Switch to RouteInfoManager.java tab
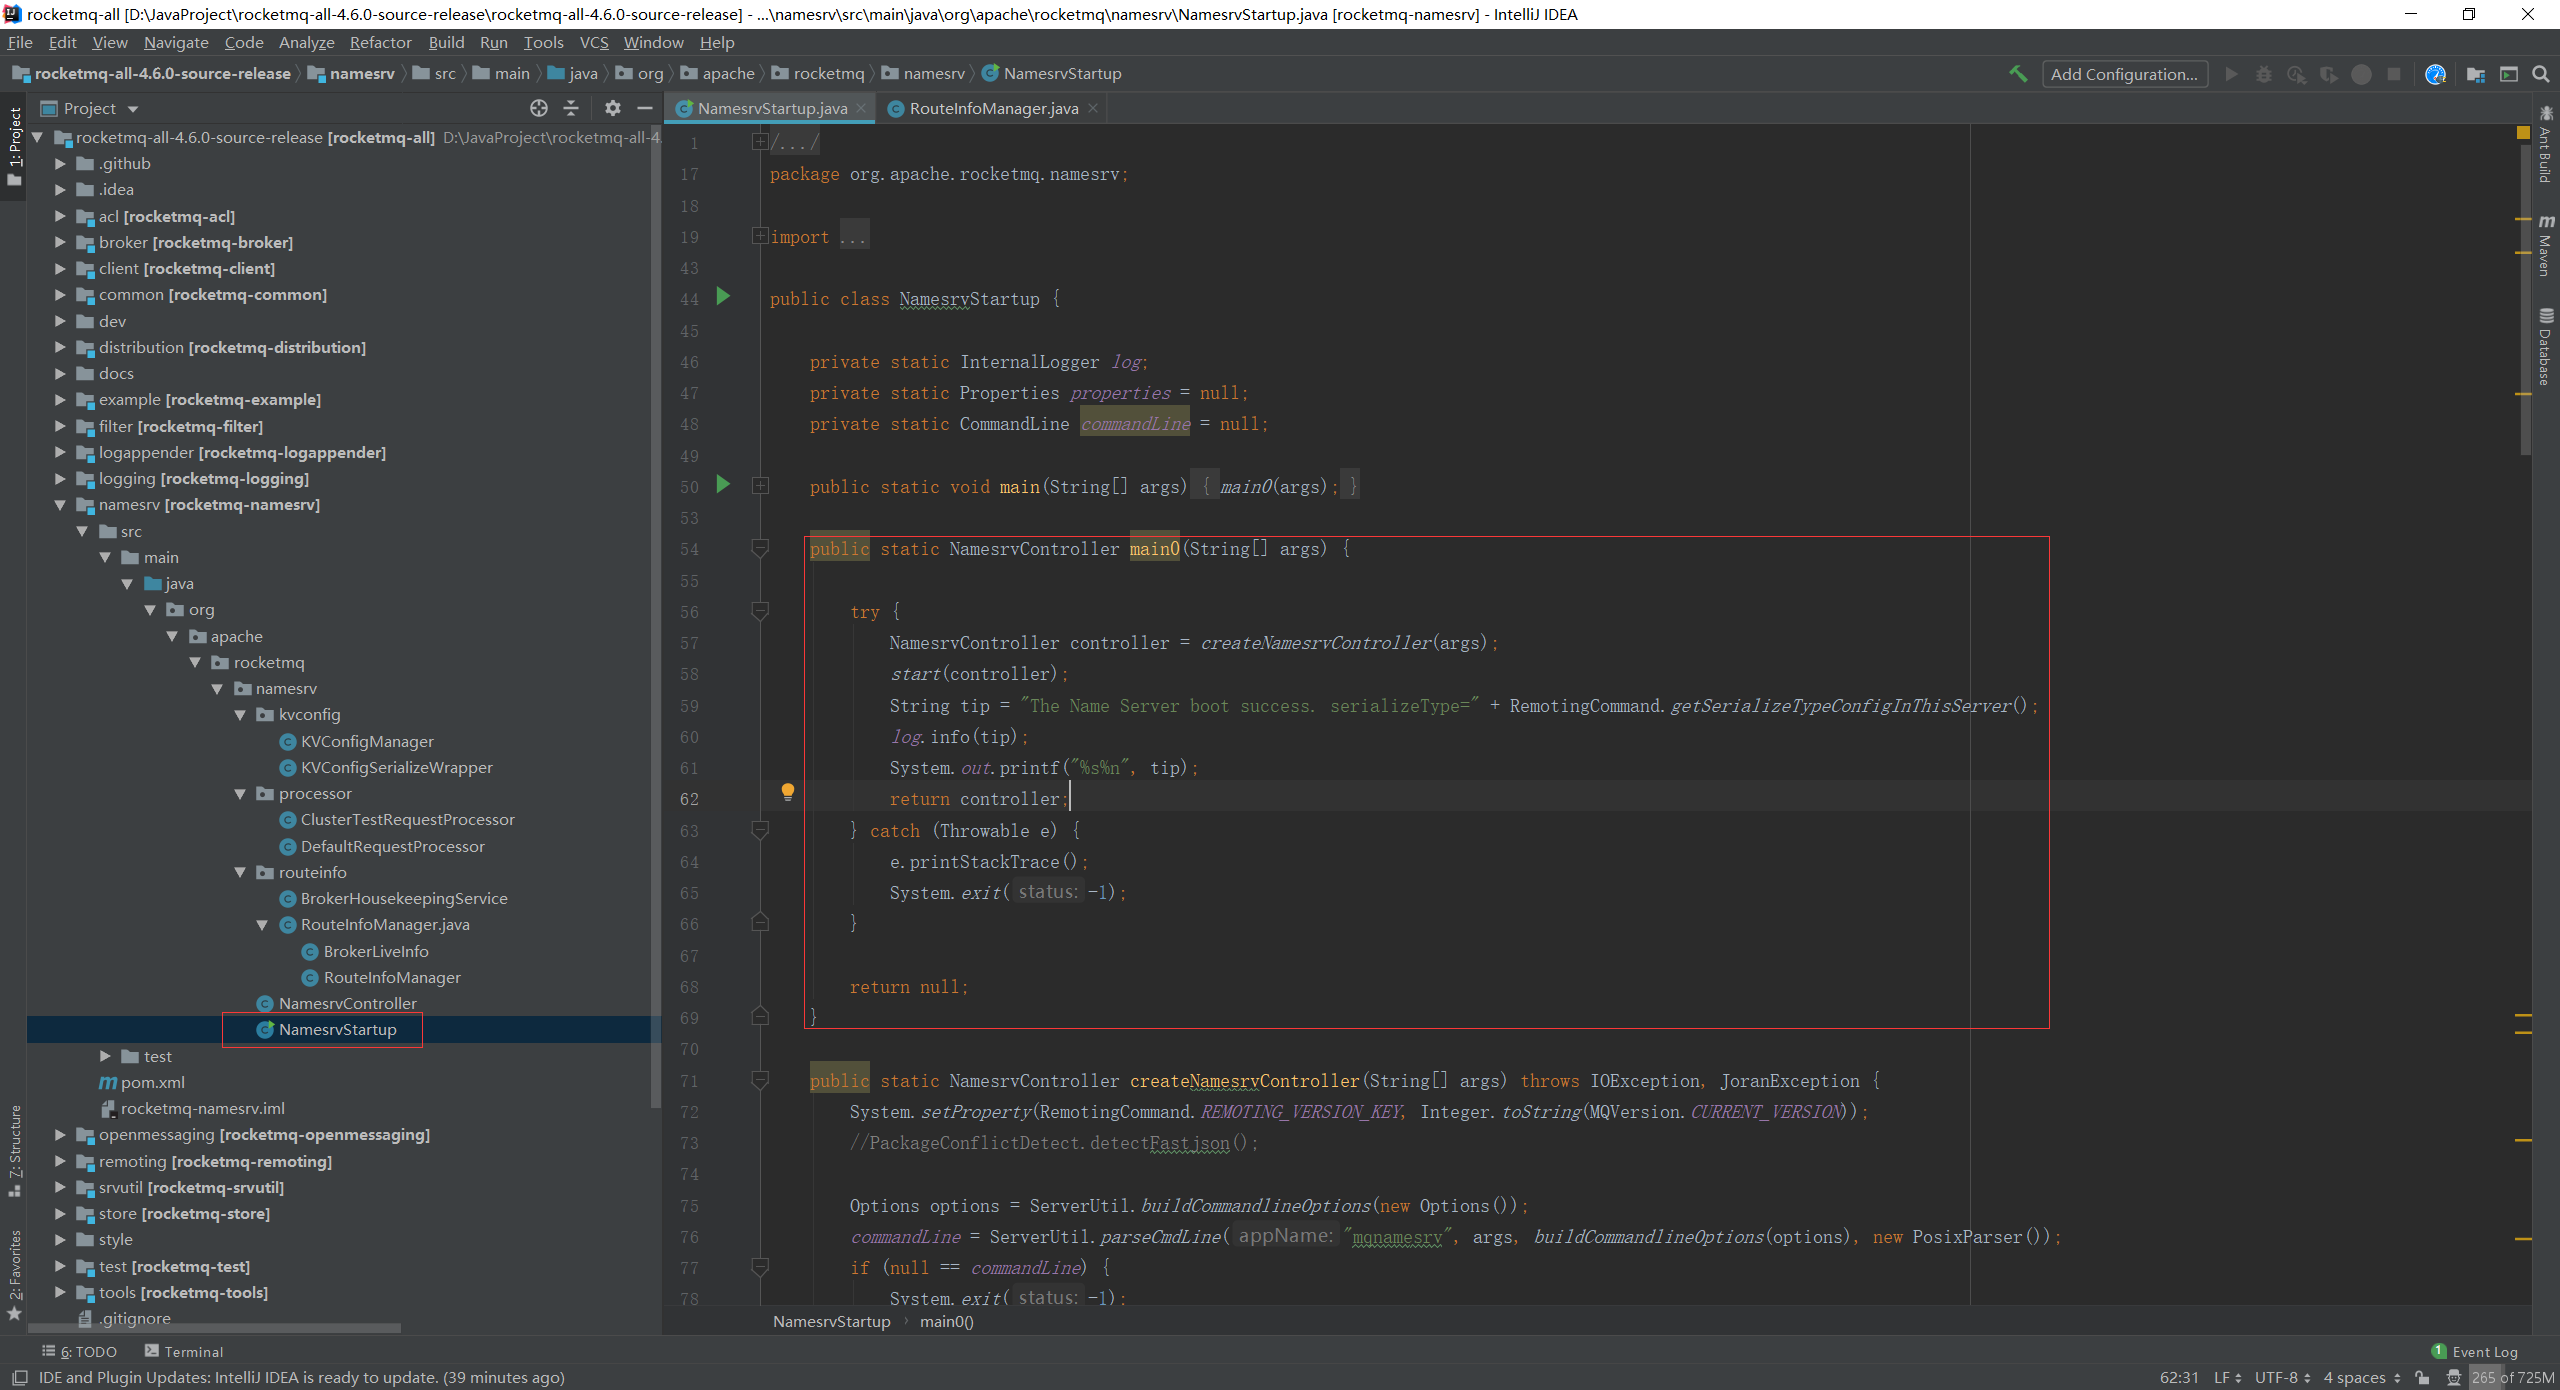Image resolution: width=2560 pixels, height=1390 pixels. tap(992, 108)
